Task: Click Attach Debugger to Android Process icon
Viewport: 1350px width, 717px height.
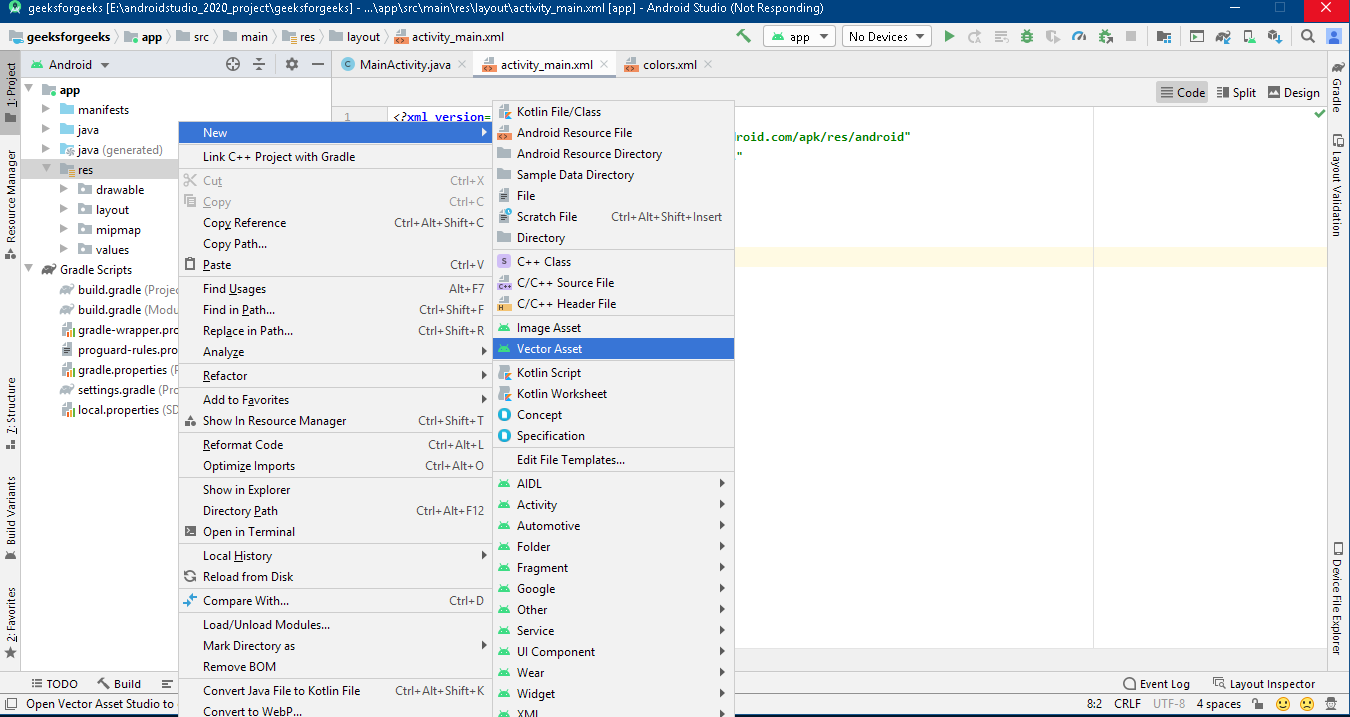Action: click(x=1105, y=36)
